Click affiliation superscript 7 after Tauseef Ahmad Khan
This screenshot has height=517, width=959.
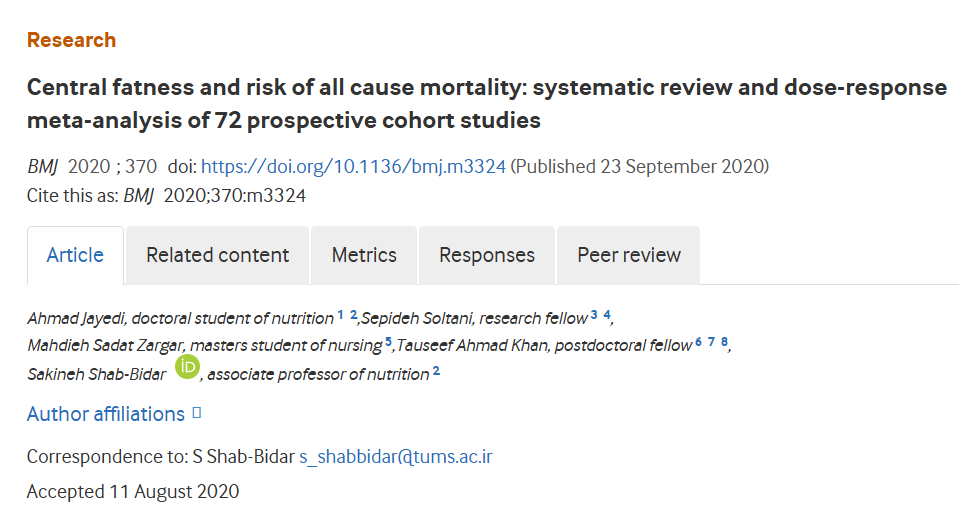tap(711, 341)
